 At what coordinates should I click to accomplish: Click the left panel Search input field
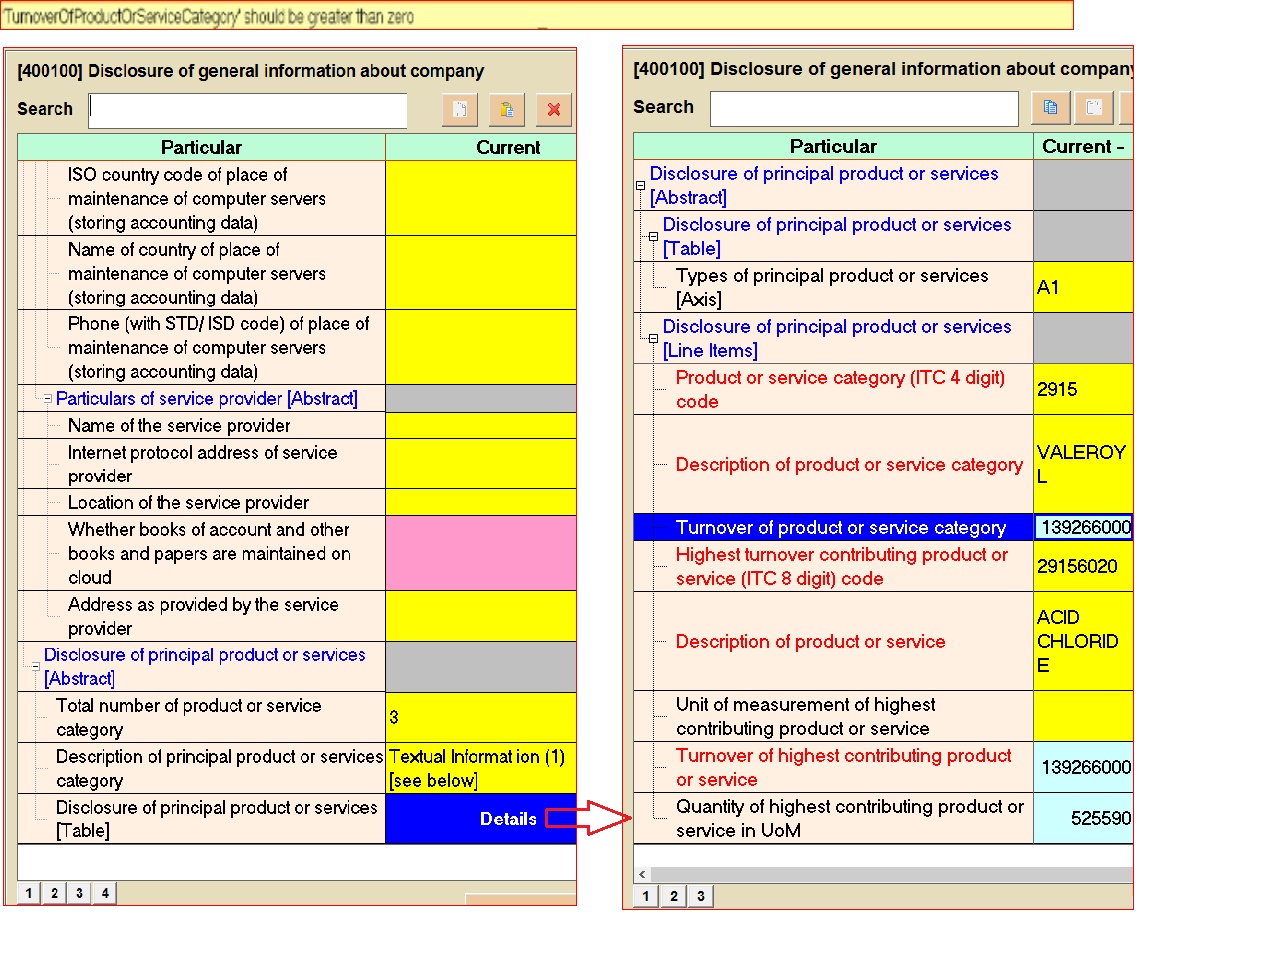(248, 110)
